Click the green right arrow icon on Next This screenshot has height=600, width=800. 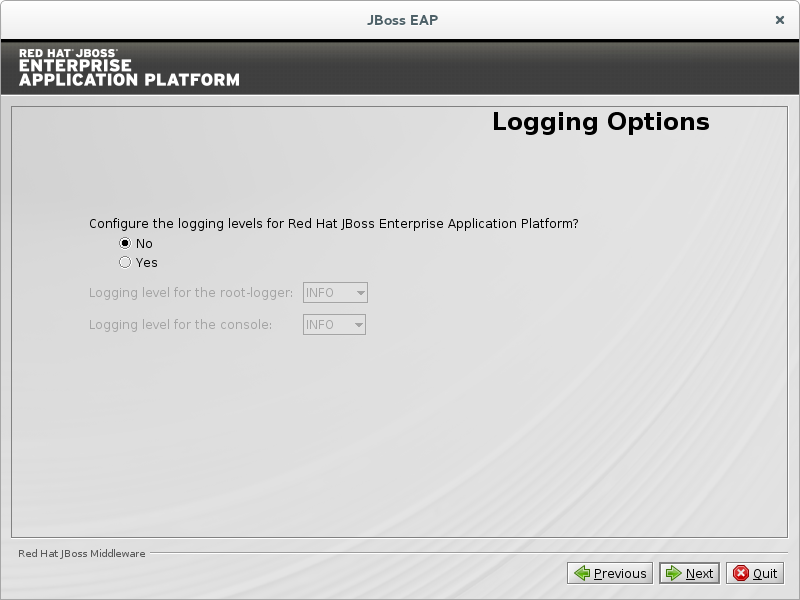(674, 573)
